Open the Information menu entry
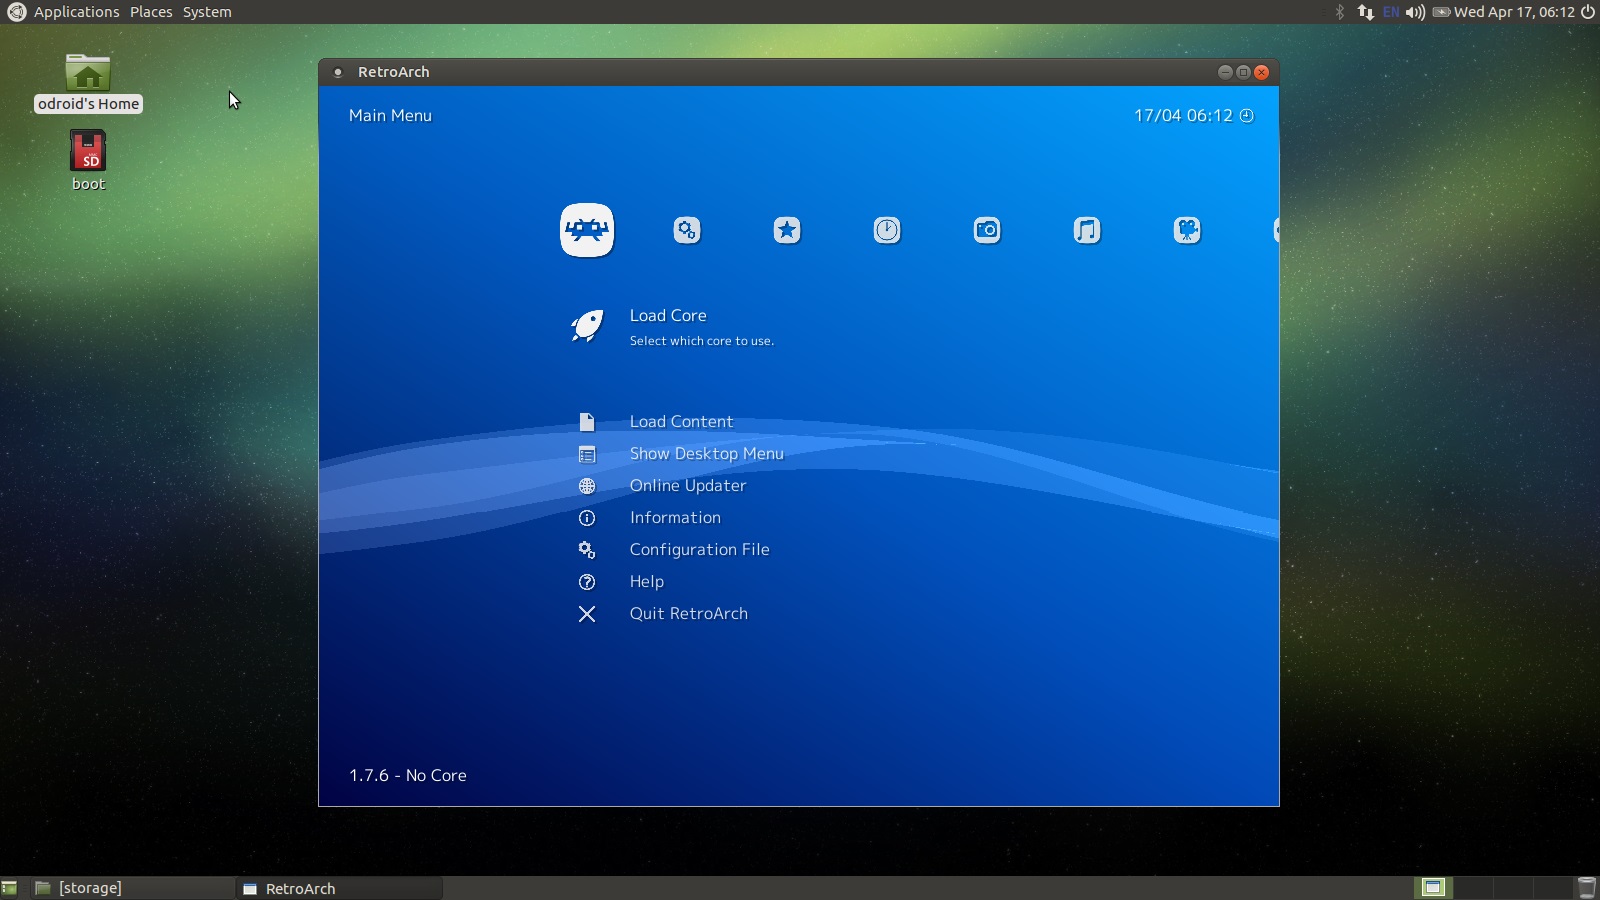 [675, 518]
